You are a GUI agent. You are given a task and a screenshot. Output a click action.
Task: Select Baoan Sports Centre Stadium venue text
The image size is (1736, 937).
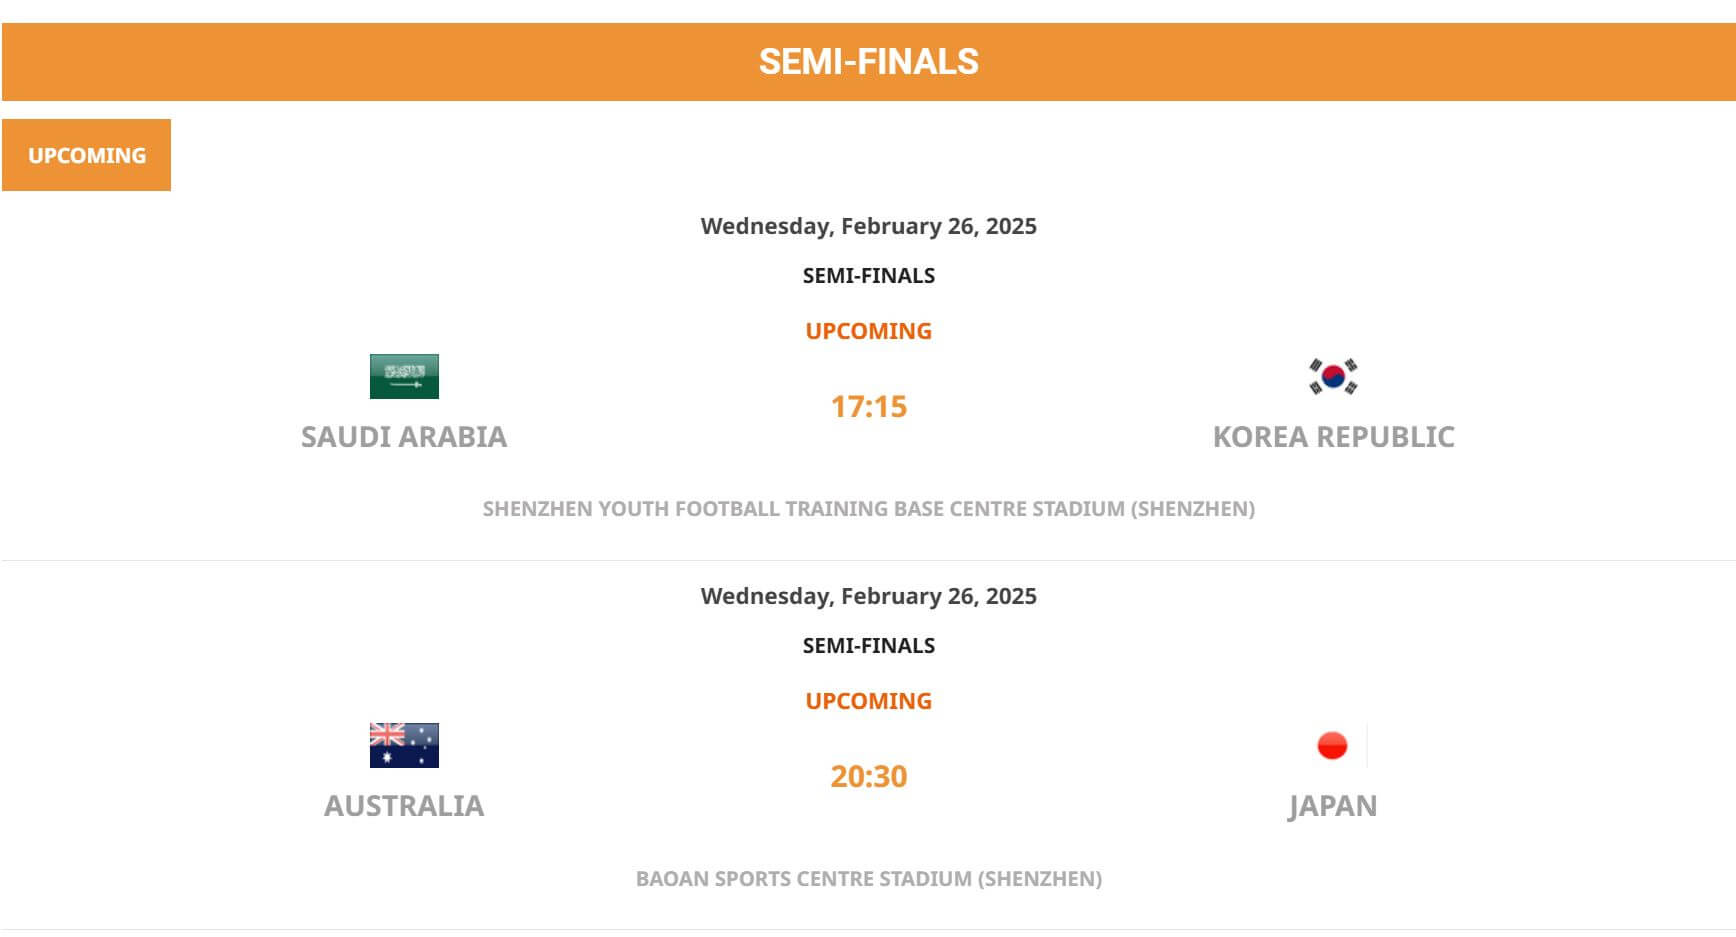[x=869, y=879]
